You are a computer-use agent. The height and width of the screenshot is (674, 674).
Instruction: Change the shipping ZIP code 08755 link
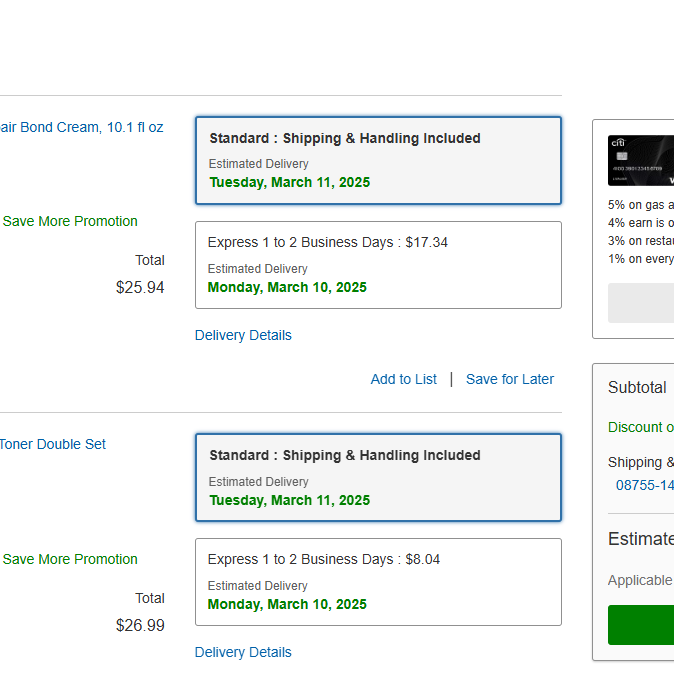tap(644, 485)
